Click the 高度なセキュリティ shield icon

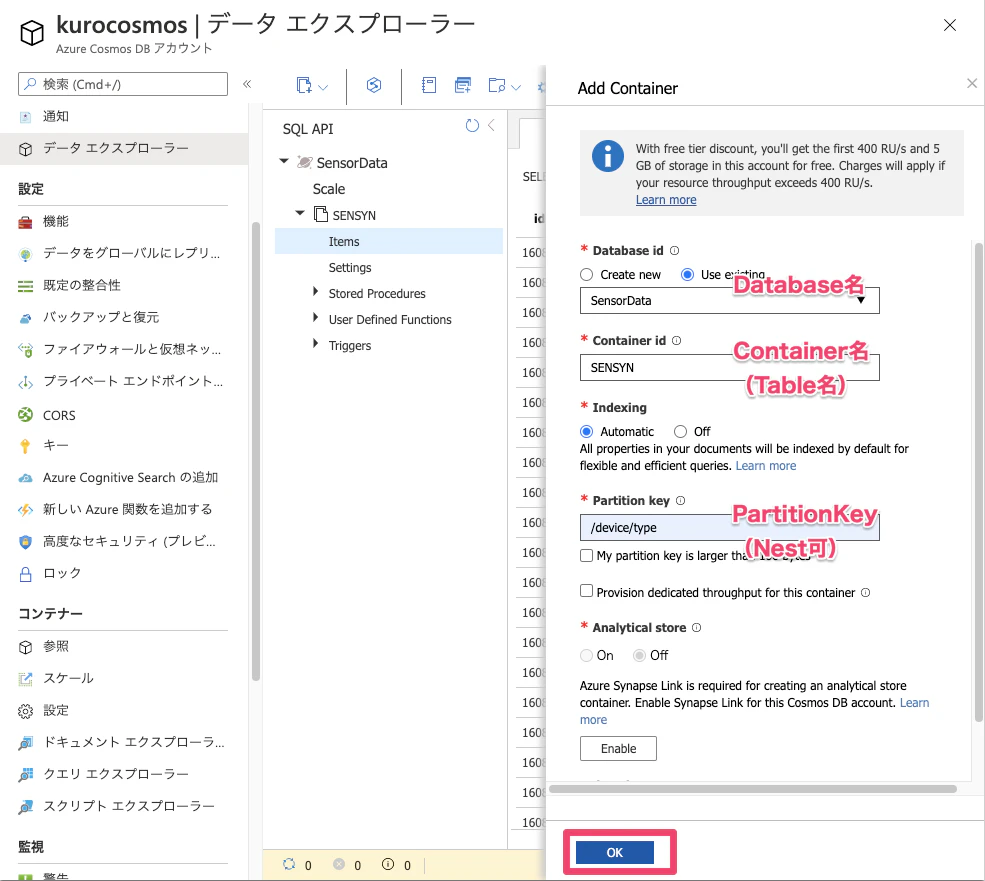[25, 542]
